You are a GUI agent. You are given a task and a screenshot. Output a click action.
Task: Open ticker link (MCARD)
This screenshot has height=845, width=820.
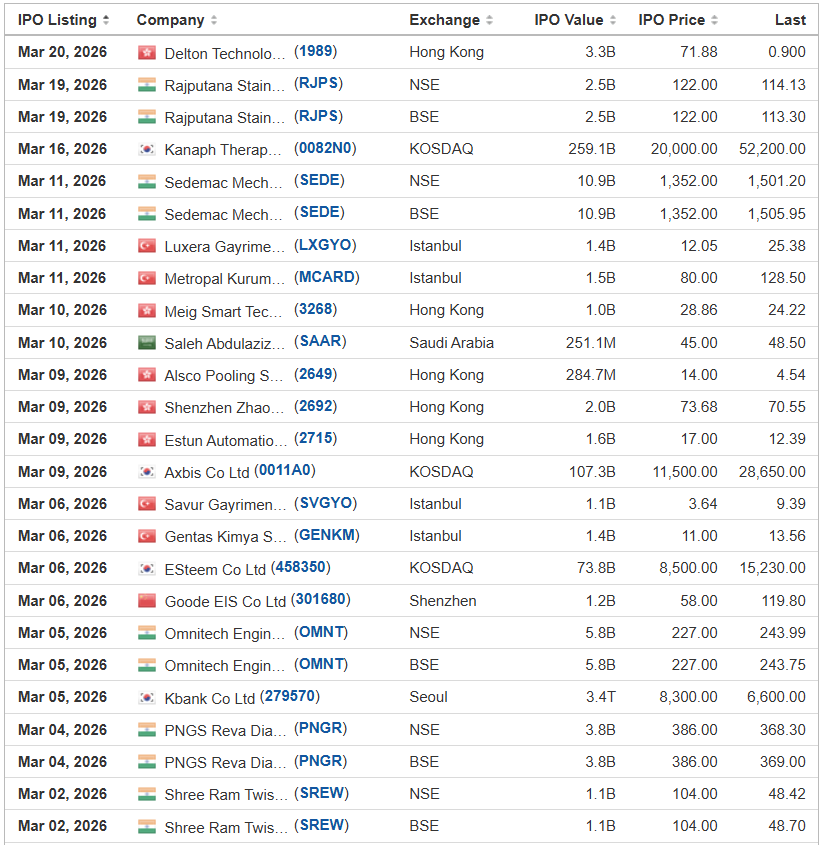[x=326, y=277]
